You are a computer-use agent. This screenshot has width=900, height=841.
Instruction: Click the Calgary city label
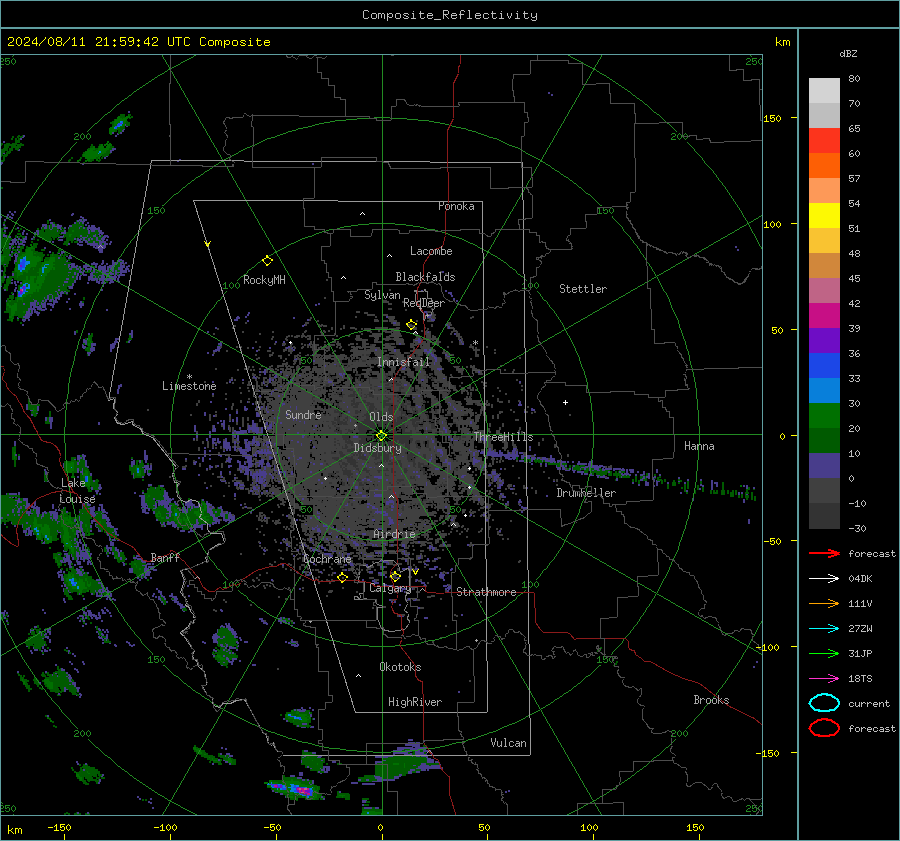click(390, 588)
